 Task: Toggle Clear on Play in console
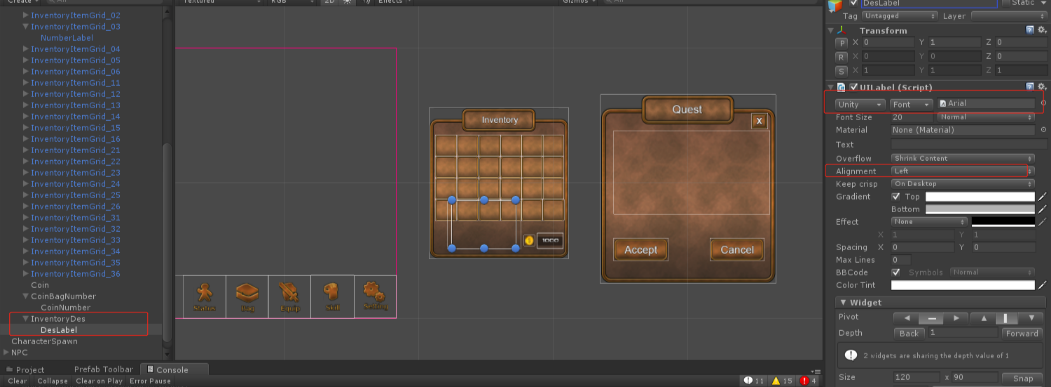pyautogui.click(x=99, y=381)
